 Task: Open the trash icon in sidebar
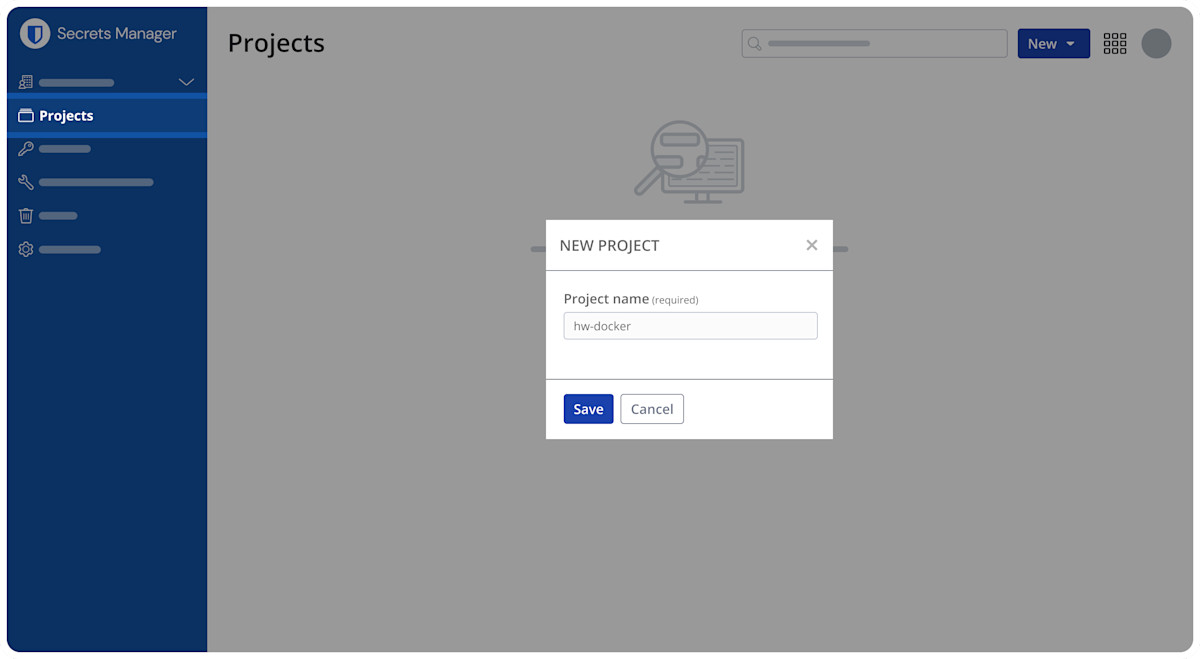click(x=26, y=216)
